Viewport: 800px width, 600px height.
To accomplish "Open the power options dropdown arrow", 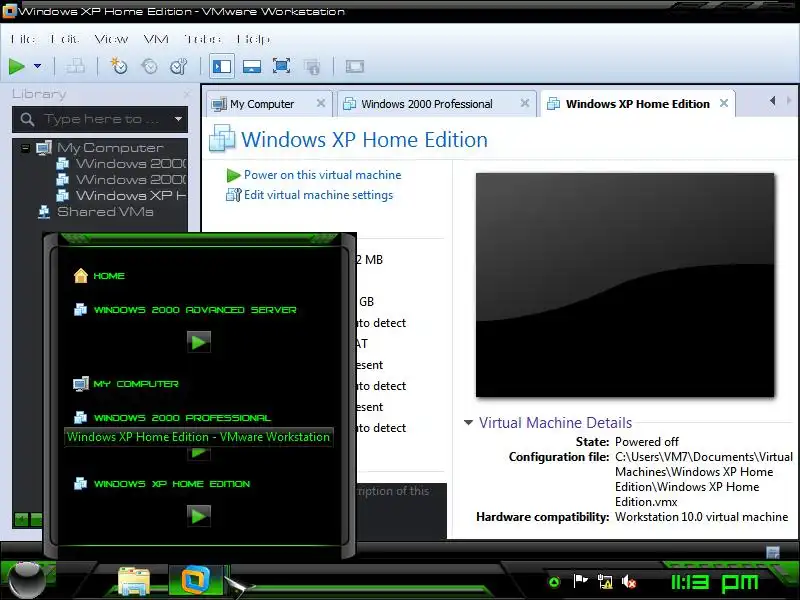I will click(x=37, y=66).
